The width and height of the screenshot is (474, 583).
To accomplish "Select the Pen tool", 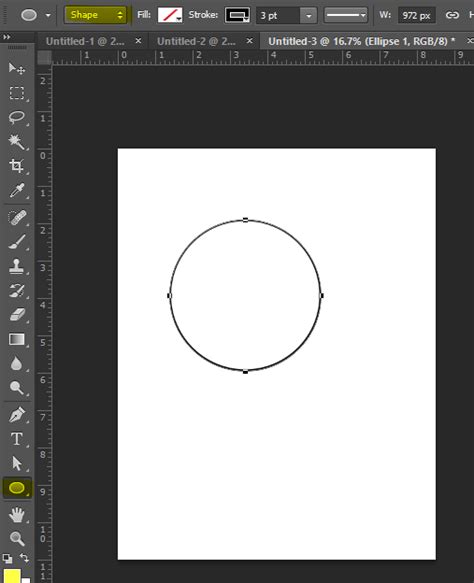I will [x=17, y=415].
